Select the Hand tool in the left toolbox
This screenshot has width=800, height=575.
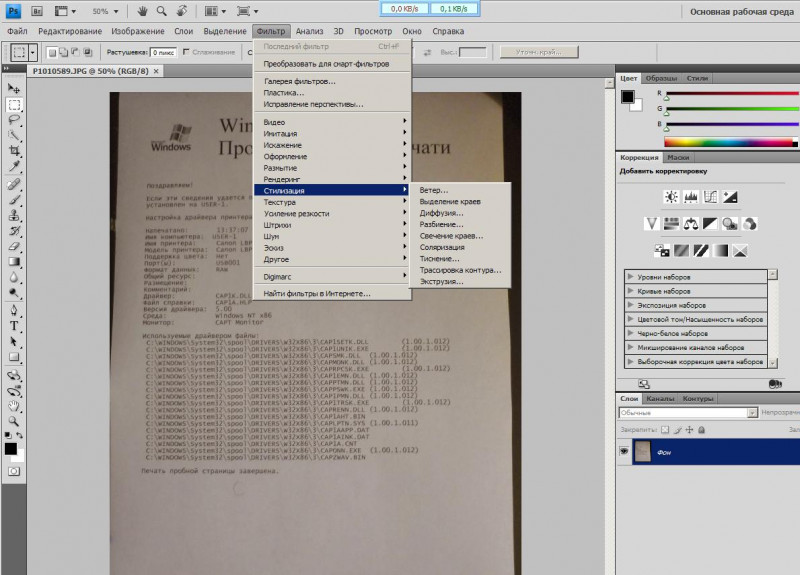14,406
